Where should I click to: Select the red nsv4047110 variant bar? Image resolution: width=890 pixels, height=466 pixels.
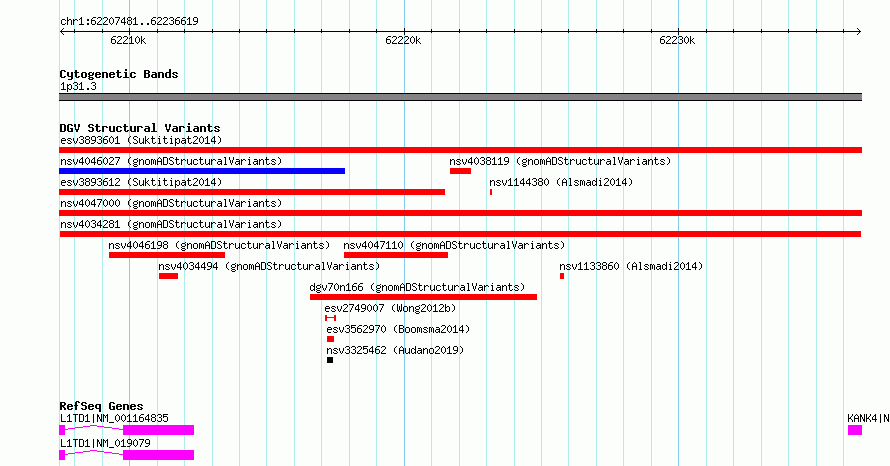396,255
